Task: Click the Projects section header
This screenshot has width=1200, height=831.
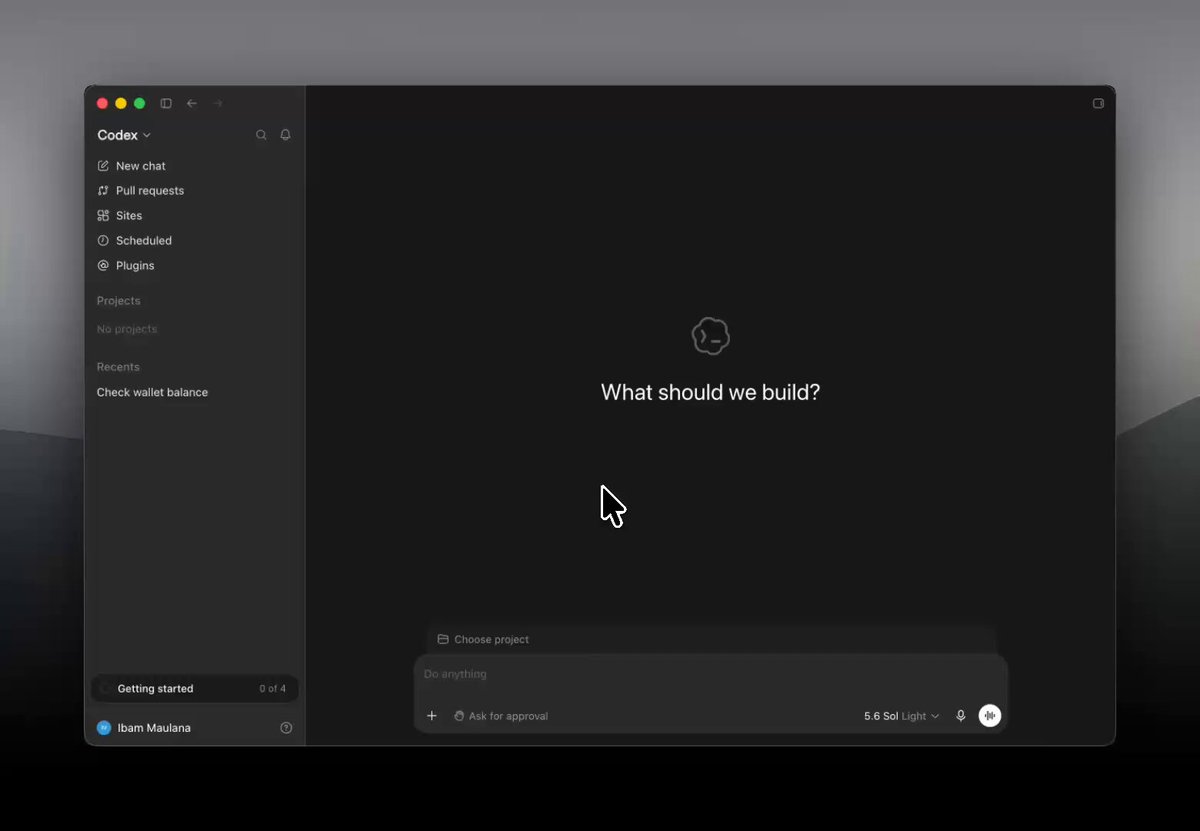Action: (118, 301)
